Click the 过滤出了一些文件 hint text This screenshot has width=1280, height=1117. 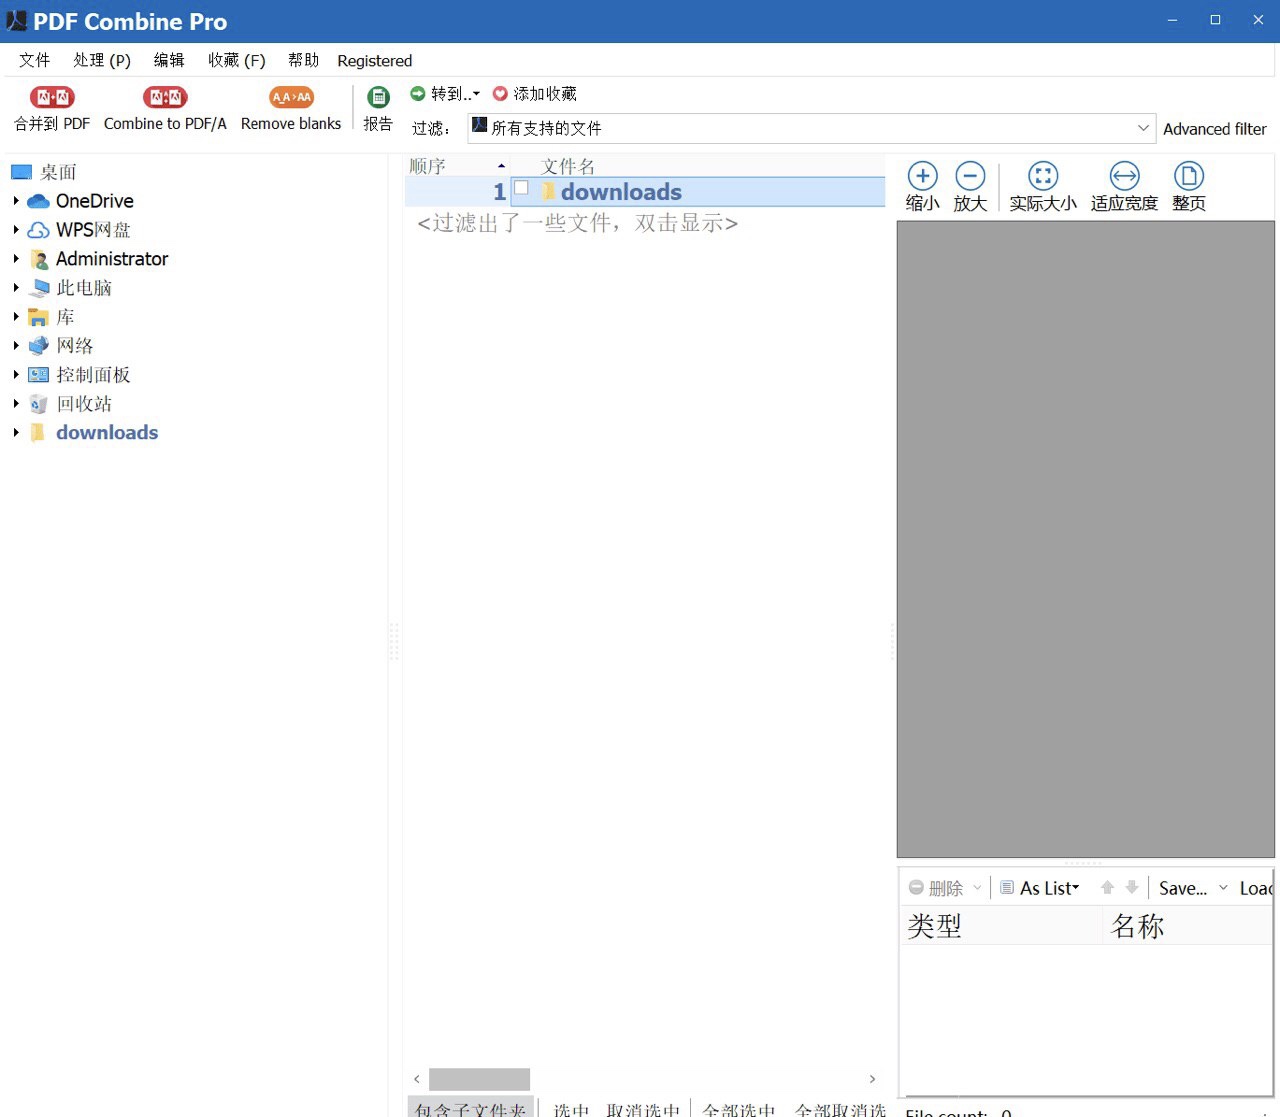(x=578, y=223)
